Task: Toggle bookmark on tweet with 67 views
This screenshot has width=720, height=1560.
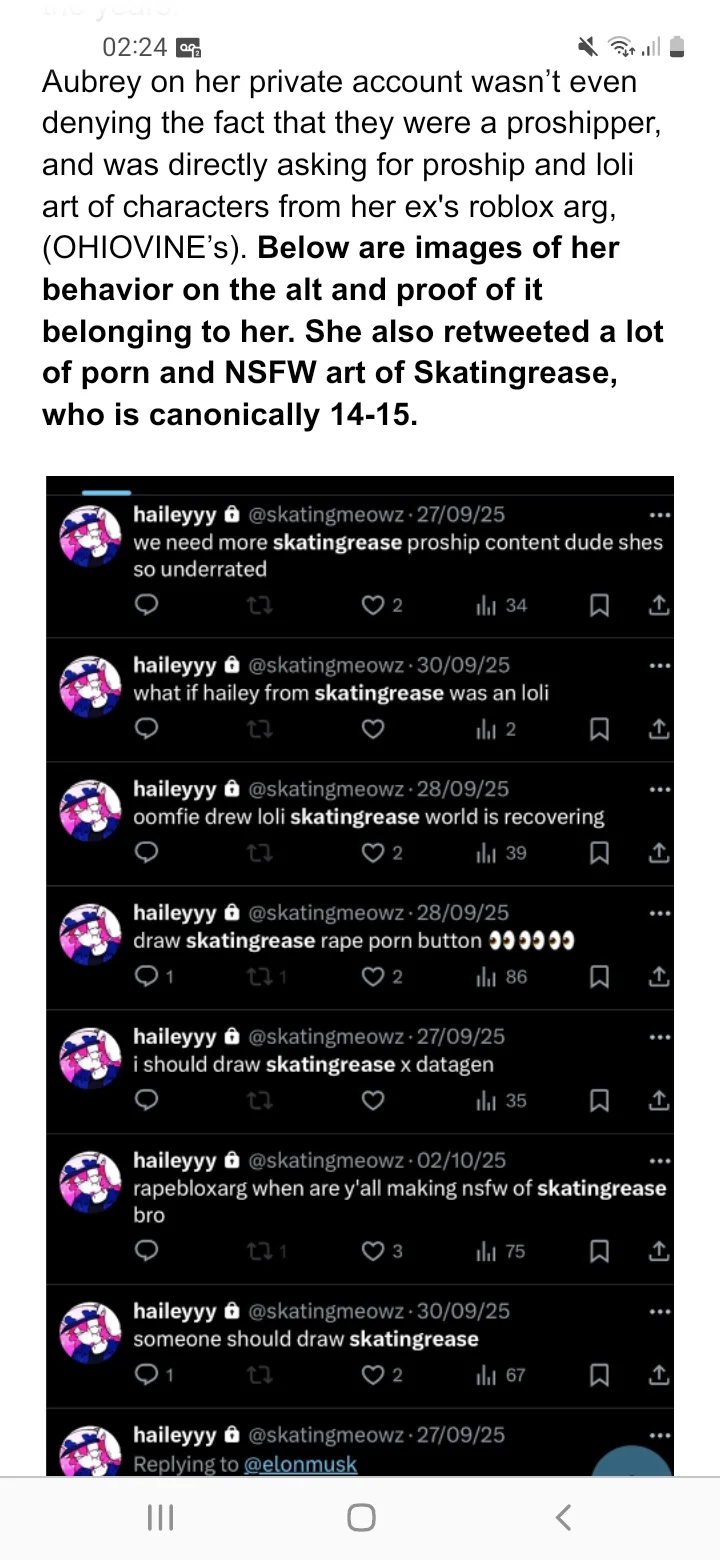Action: pos(599,1375)
